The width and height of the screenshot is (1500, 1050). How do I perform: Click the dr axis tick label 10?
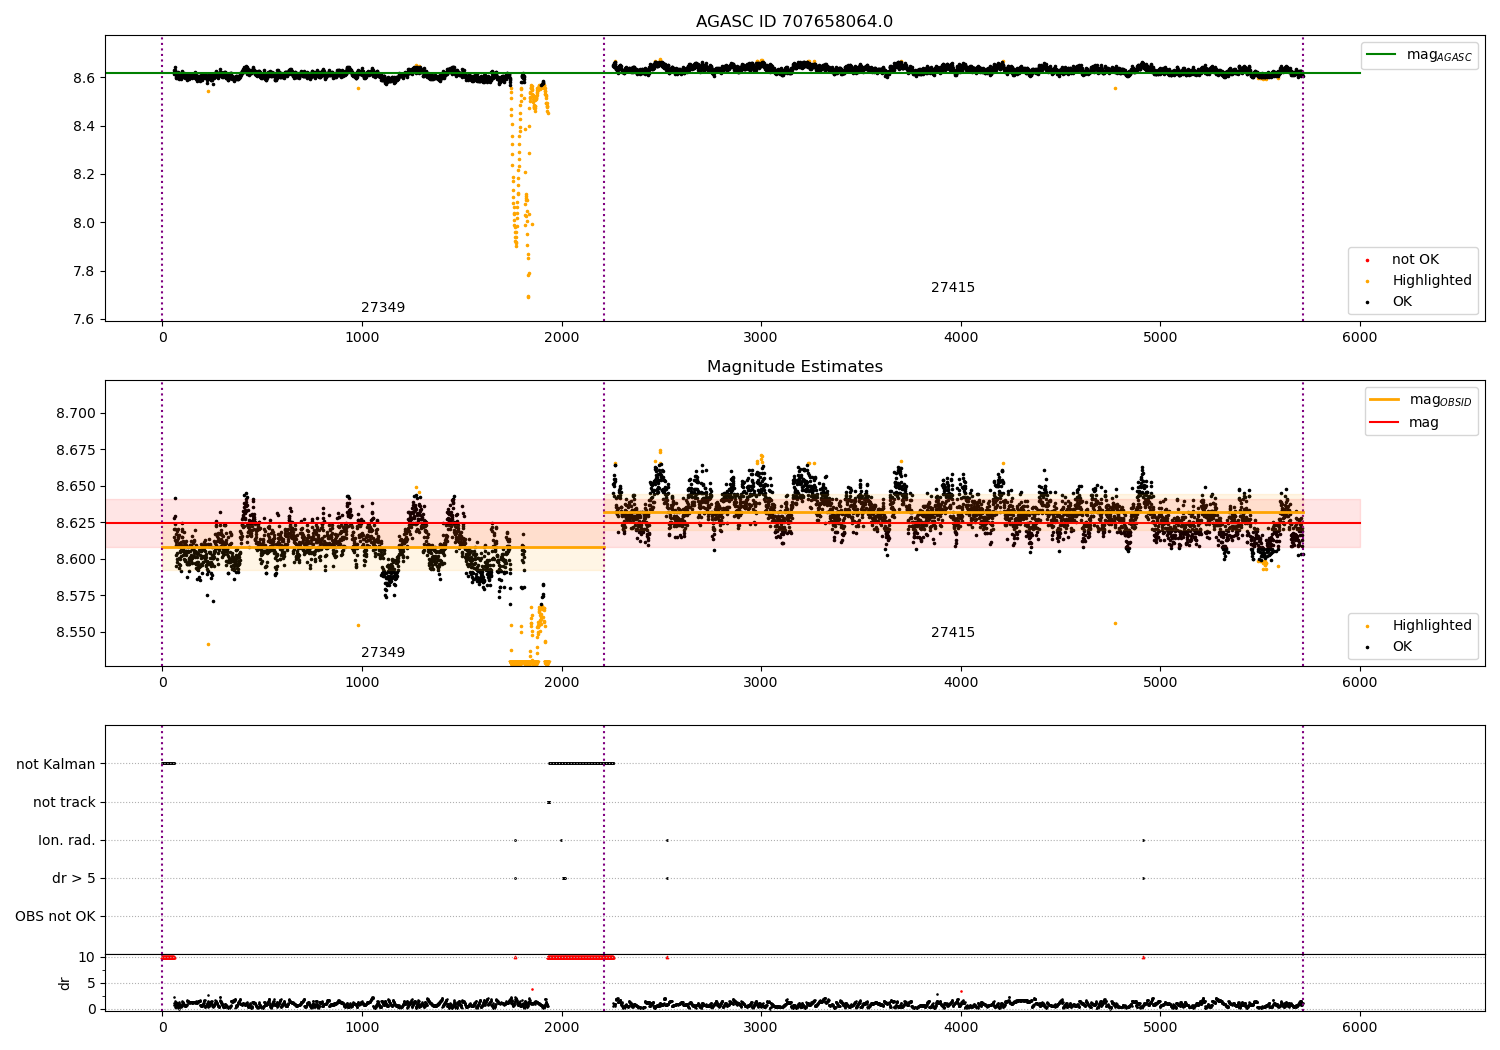[x=87, y=957]
